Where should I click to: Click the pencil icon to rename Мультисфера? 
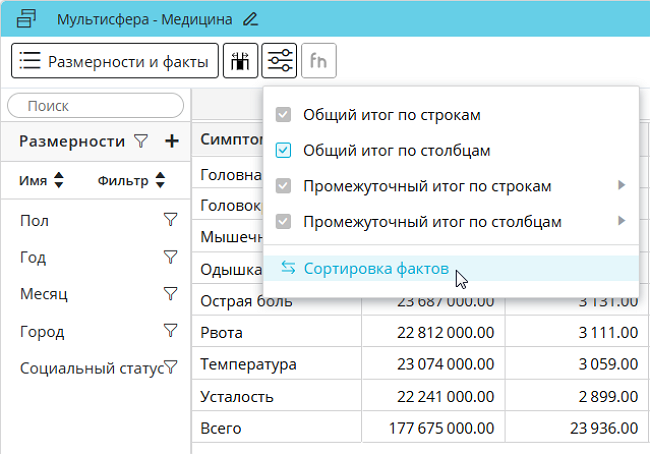click(250, 19)
